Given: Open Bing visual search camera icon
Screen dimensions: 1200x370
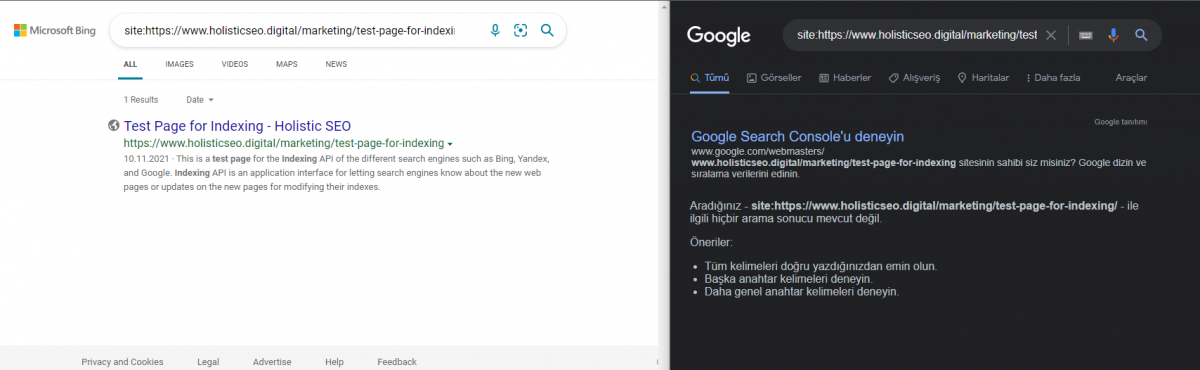Looking at the screenshot, I should pos(520,31).
